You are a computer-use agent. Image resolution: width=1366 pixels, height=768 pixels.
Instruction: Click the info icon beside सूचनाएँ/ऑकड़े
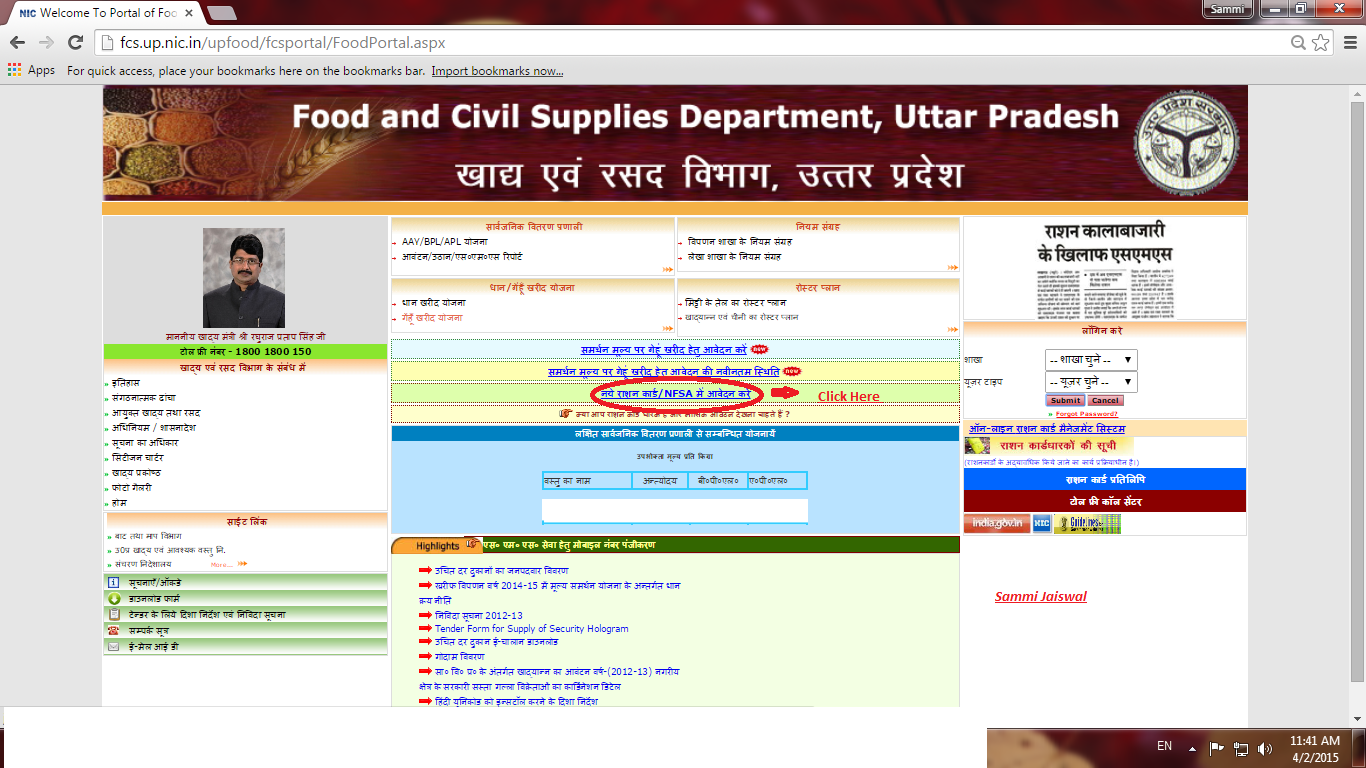113,583
